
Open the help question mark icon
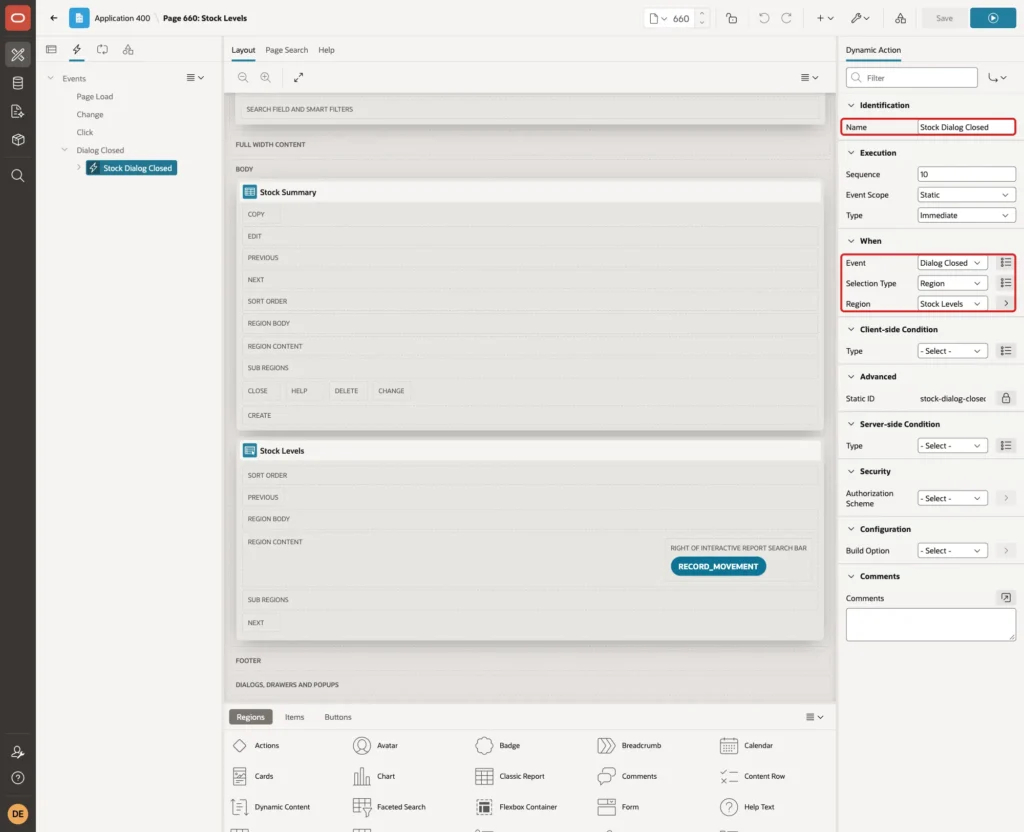tap(18, 778)
